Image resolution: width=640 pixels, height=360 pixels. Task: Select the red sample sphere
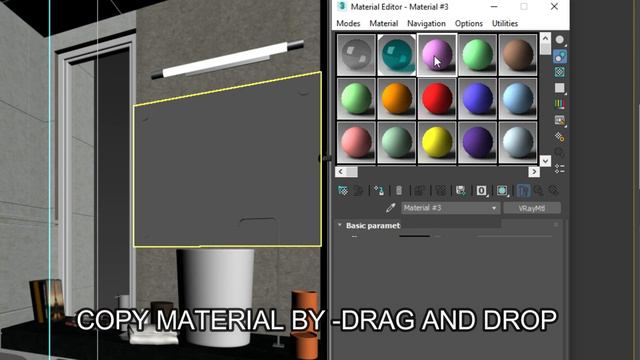click(x=437, y=99)
